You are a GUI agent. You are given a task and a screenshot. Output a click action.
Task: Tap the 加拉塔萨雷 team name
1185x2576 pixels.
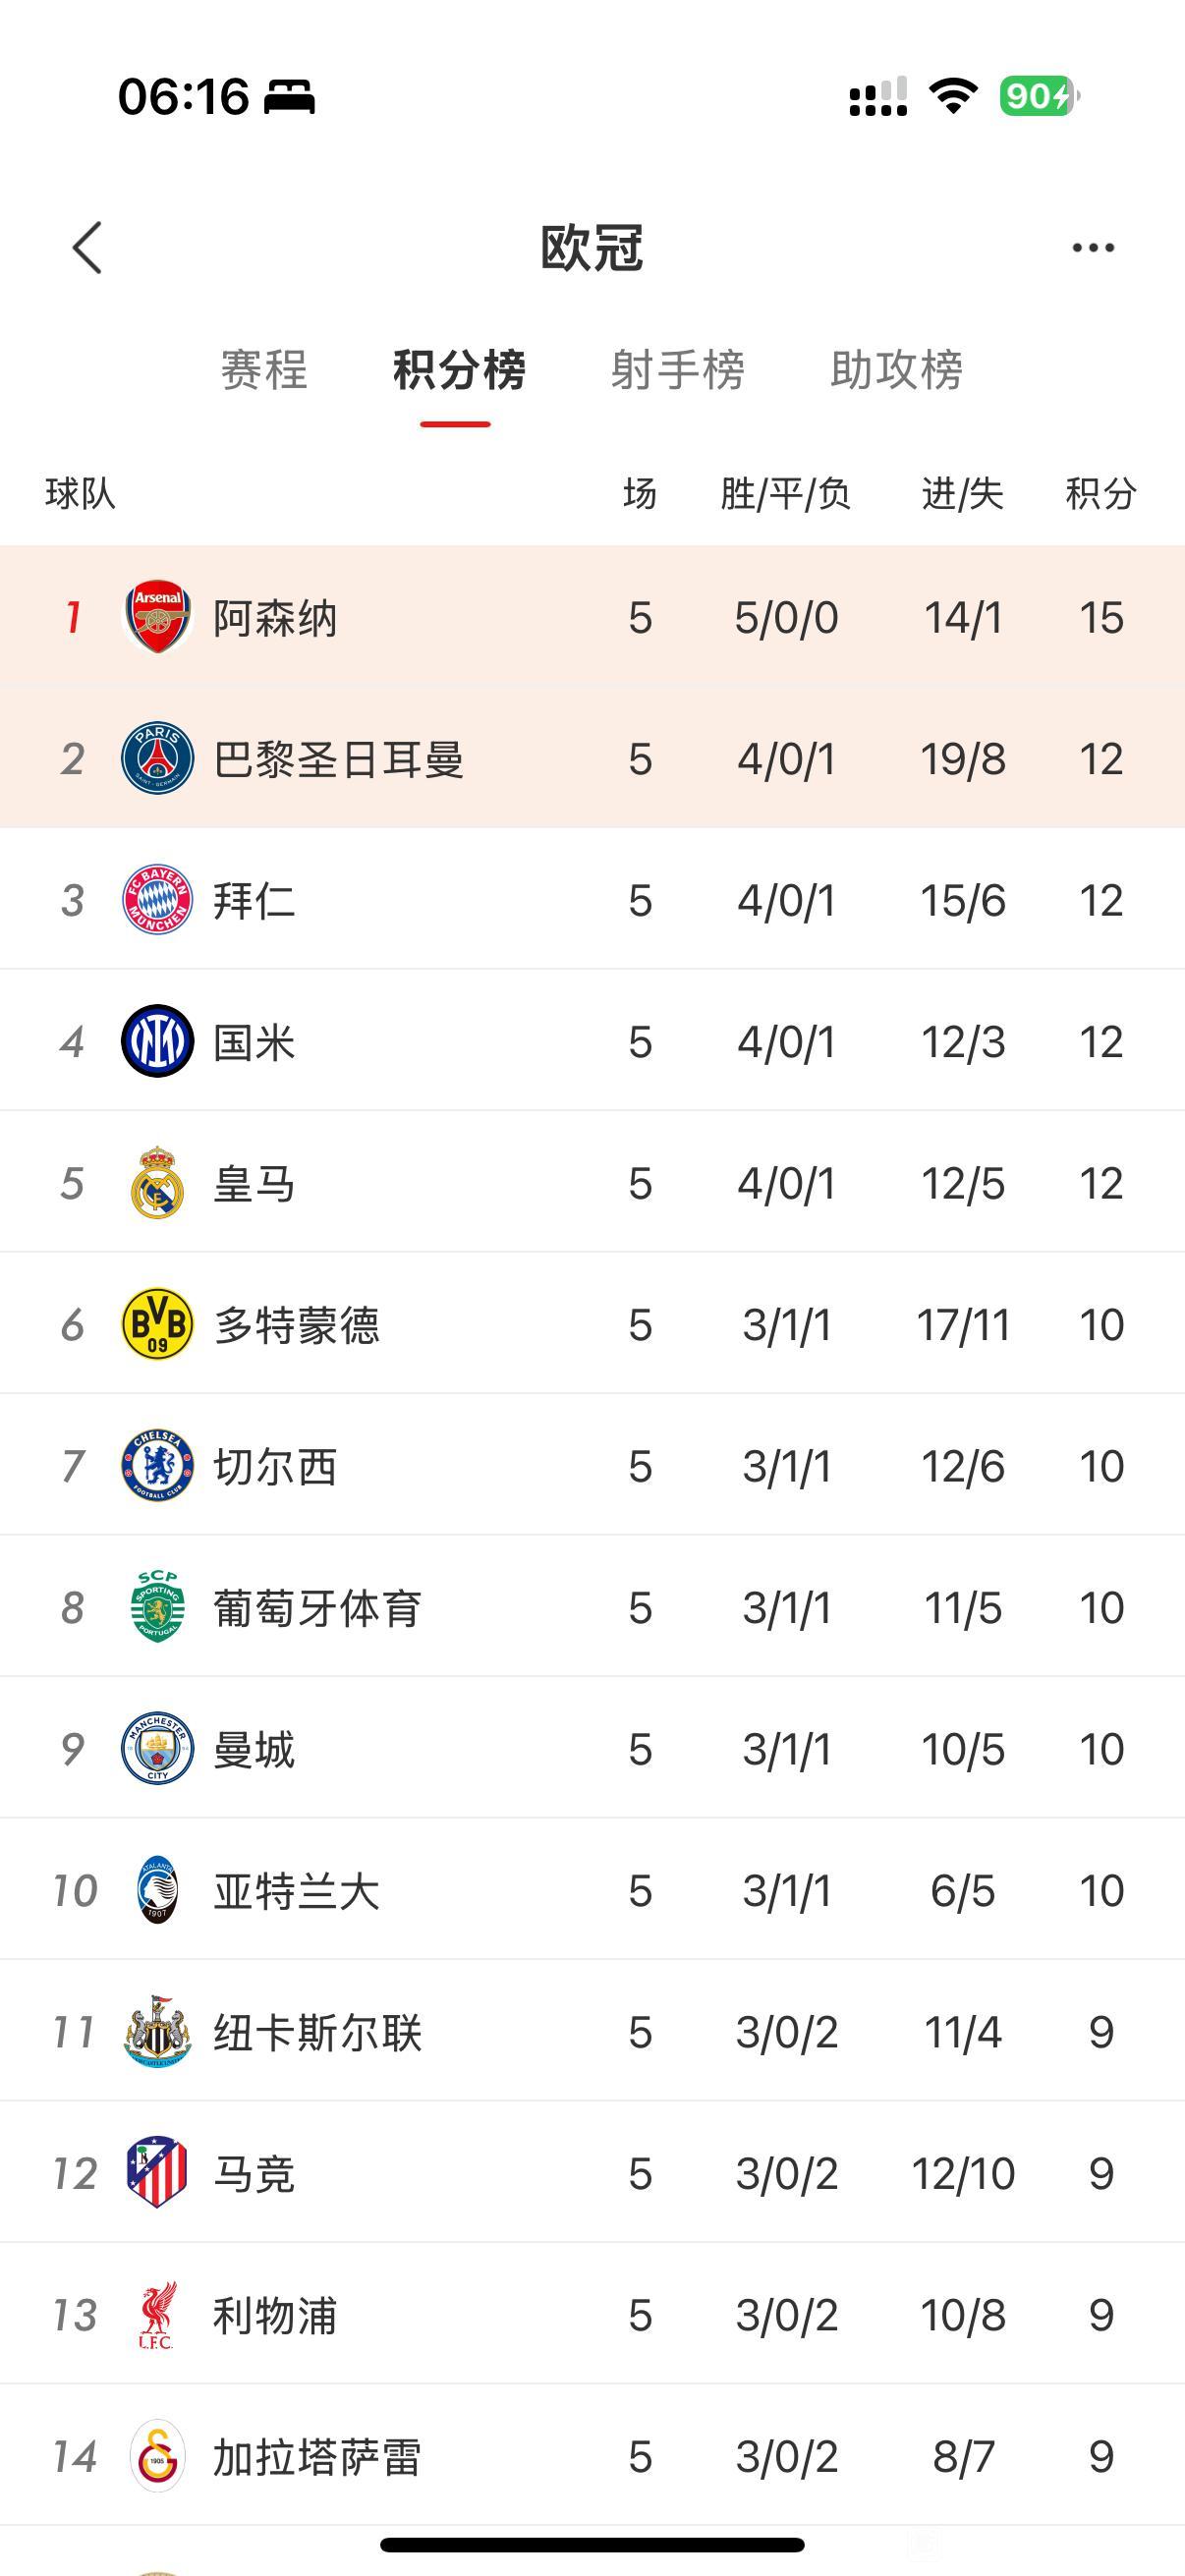[x=318, y=2457]
